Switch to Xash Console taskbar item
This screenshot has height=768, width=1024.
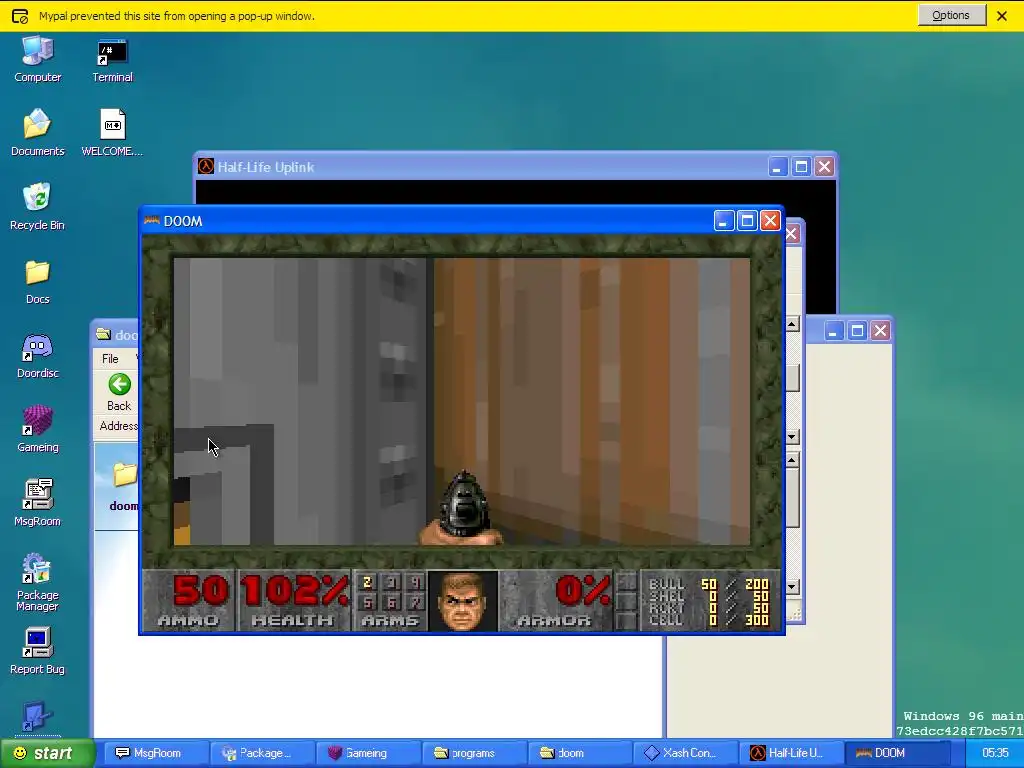686,753
